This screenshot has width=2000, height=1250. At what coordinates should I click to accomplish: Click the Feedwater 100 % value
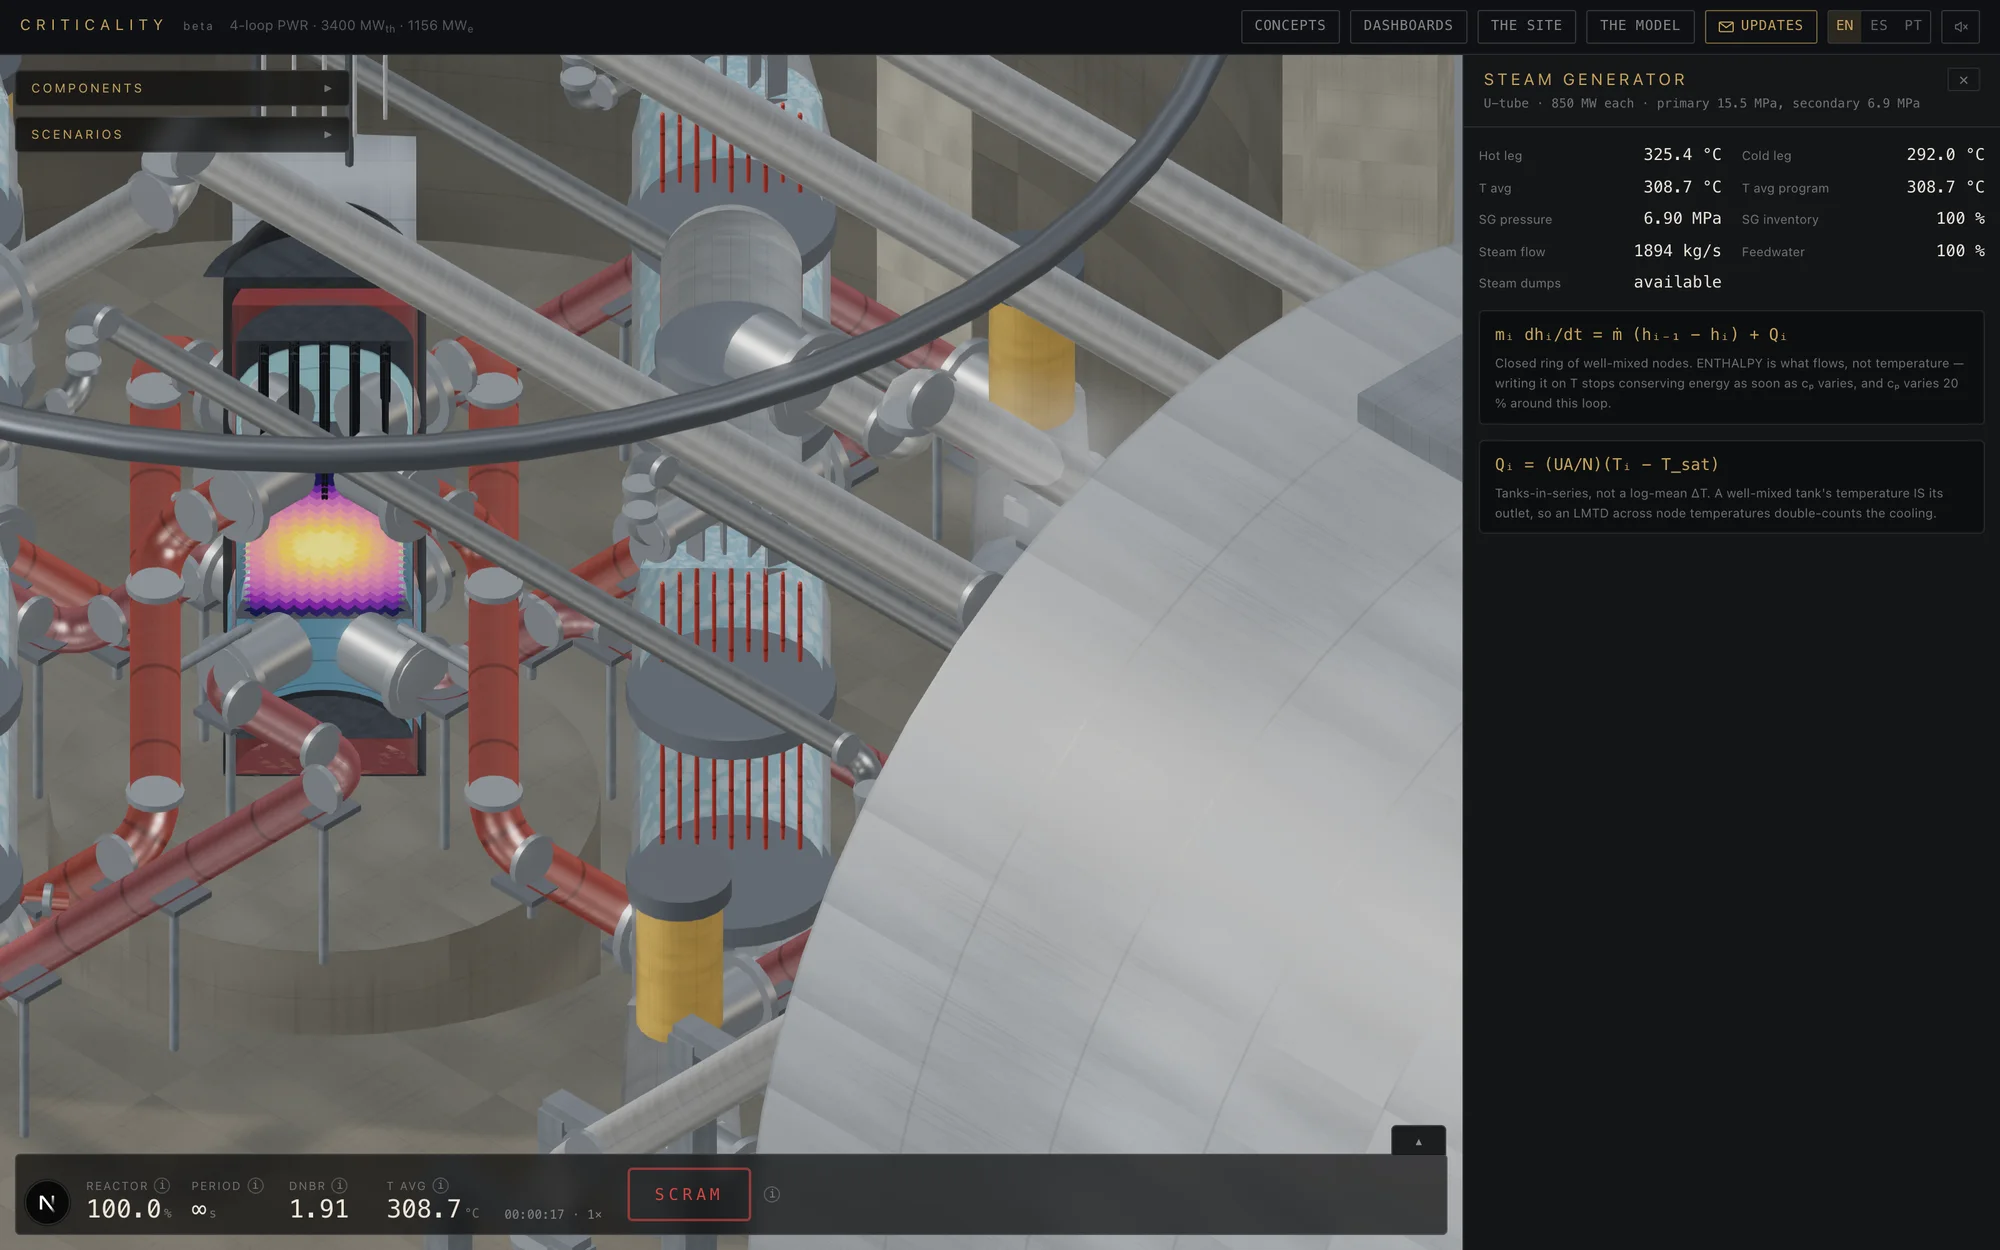1960,250
